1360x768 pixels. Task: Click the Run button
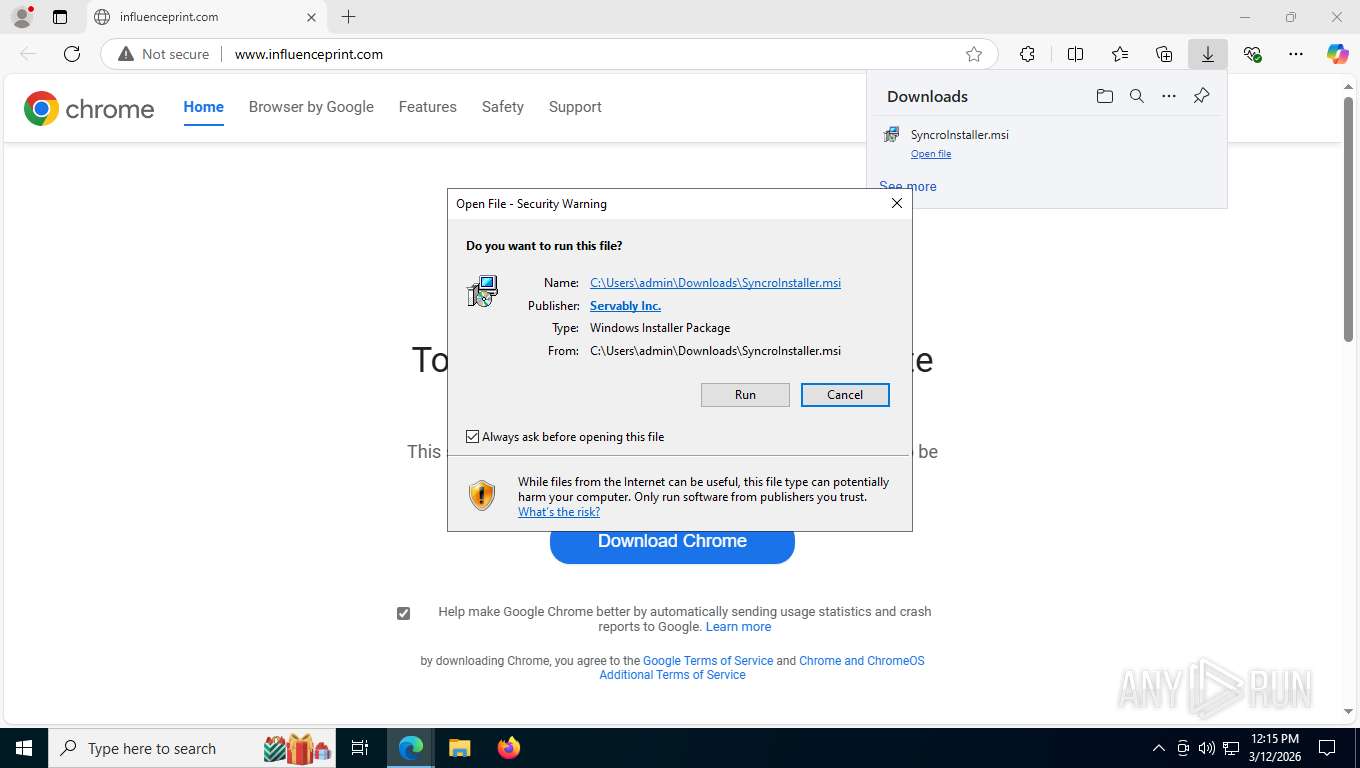click(745, 395)
